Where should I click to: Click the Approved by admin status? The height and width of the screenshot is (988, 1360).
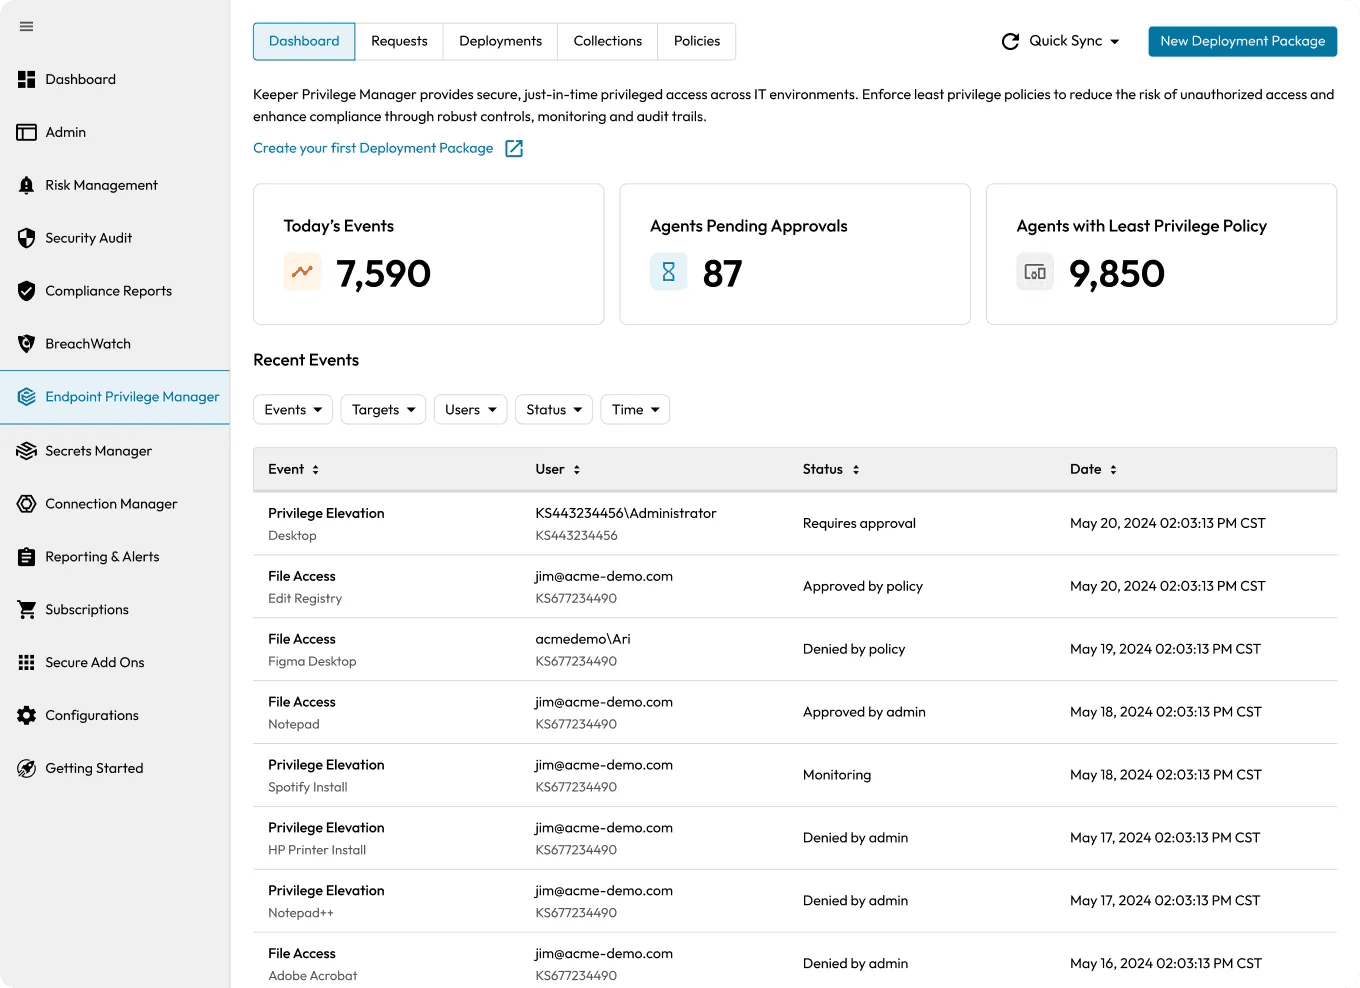(864, 712)
